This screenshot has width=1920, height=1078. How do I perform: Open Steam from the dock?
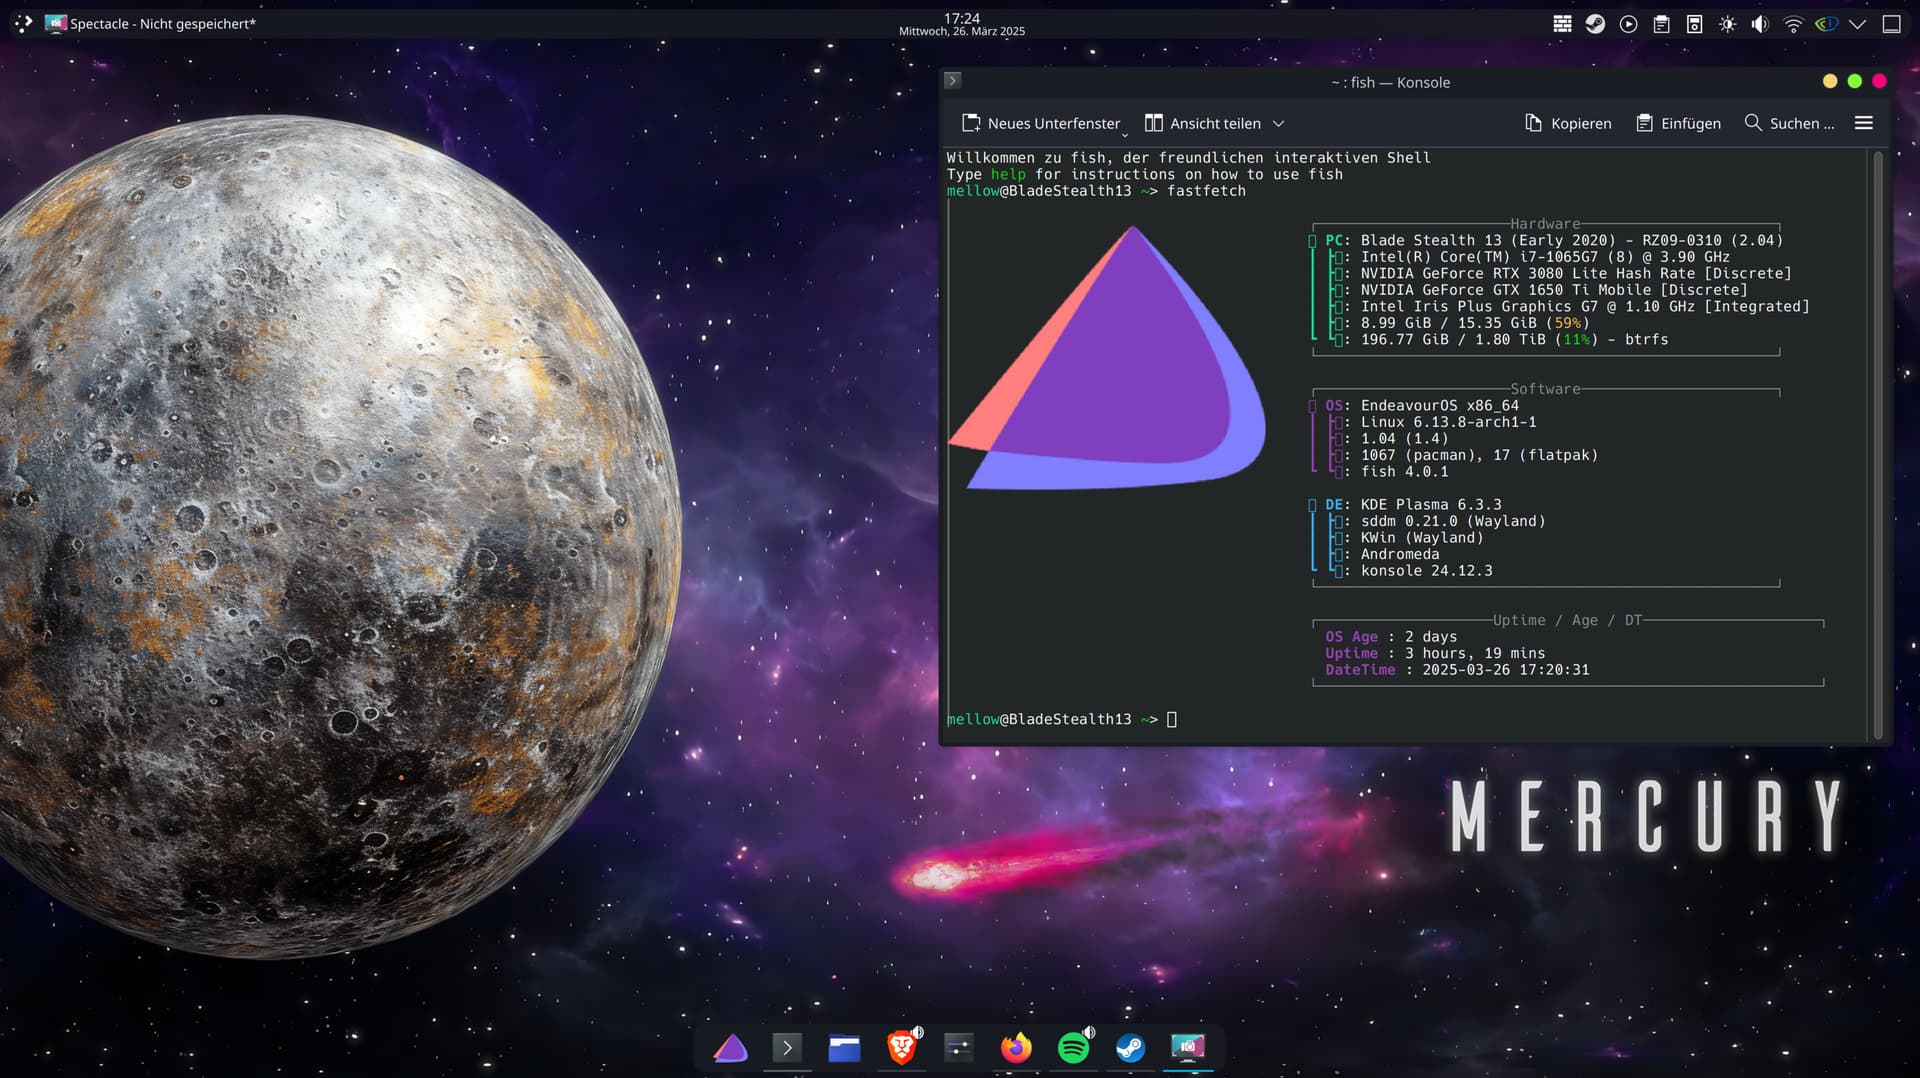(1130, 1047)
